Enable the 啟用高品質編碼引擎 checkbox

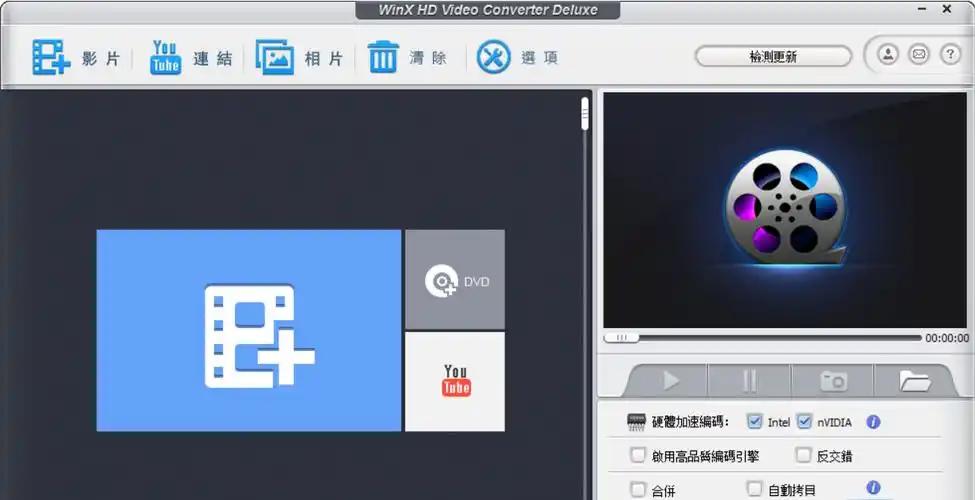pyautogui.click(x=637, y=455)
